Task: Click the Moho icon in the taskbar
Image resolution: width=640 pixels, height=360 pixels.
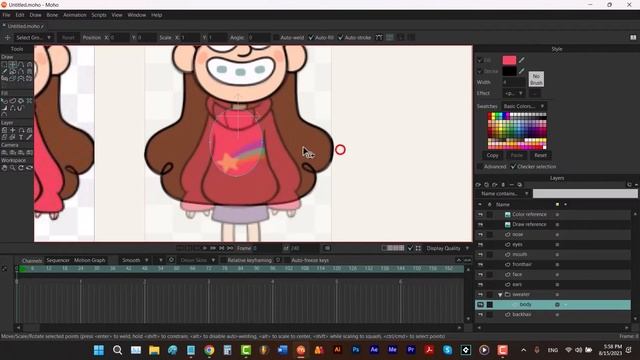Action: pos(301,350)
